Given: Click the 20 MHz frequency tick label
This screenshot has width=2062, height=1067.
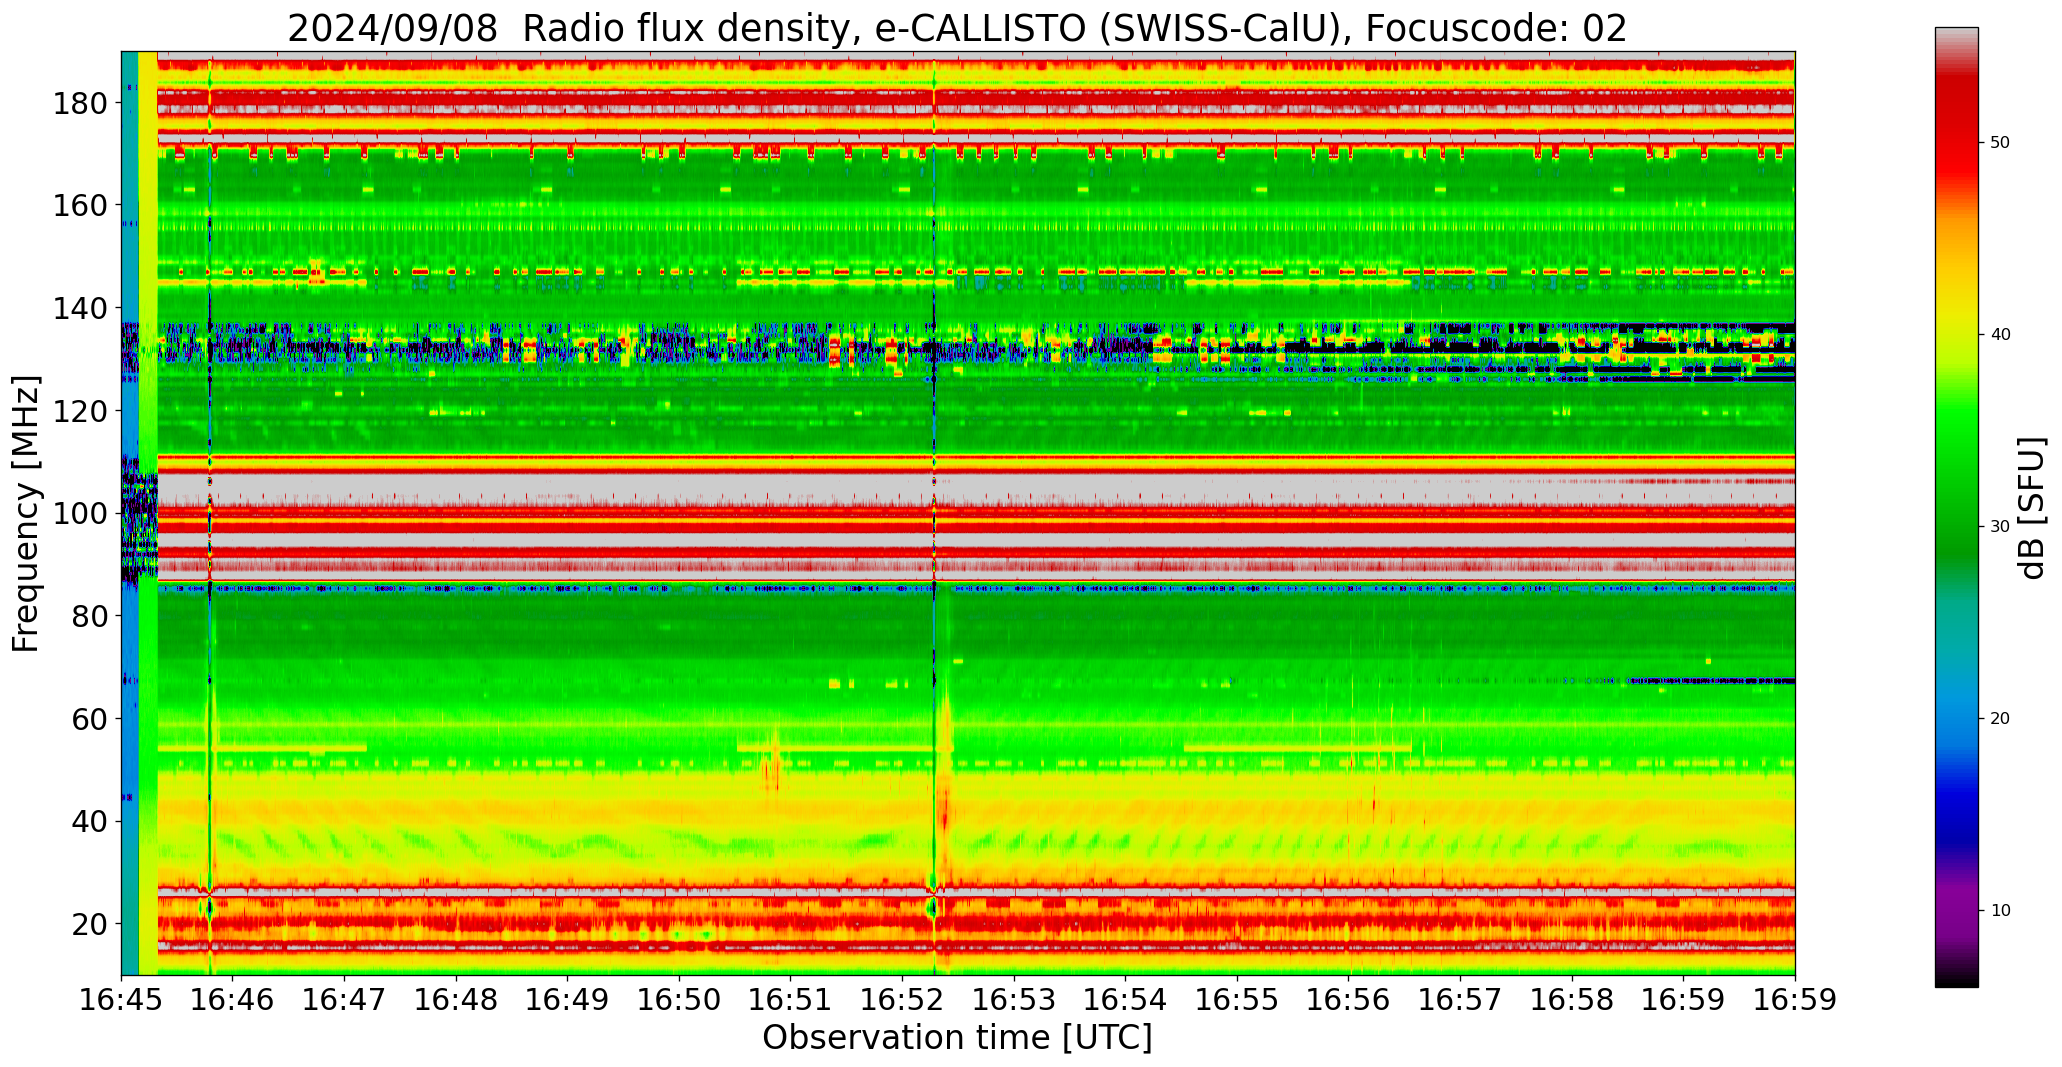Looking at the screenshot, I should pos(91,923).
